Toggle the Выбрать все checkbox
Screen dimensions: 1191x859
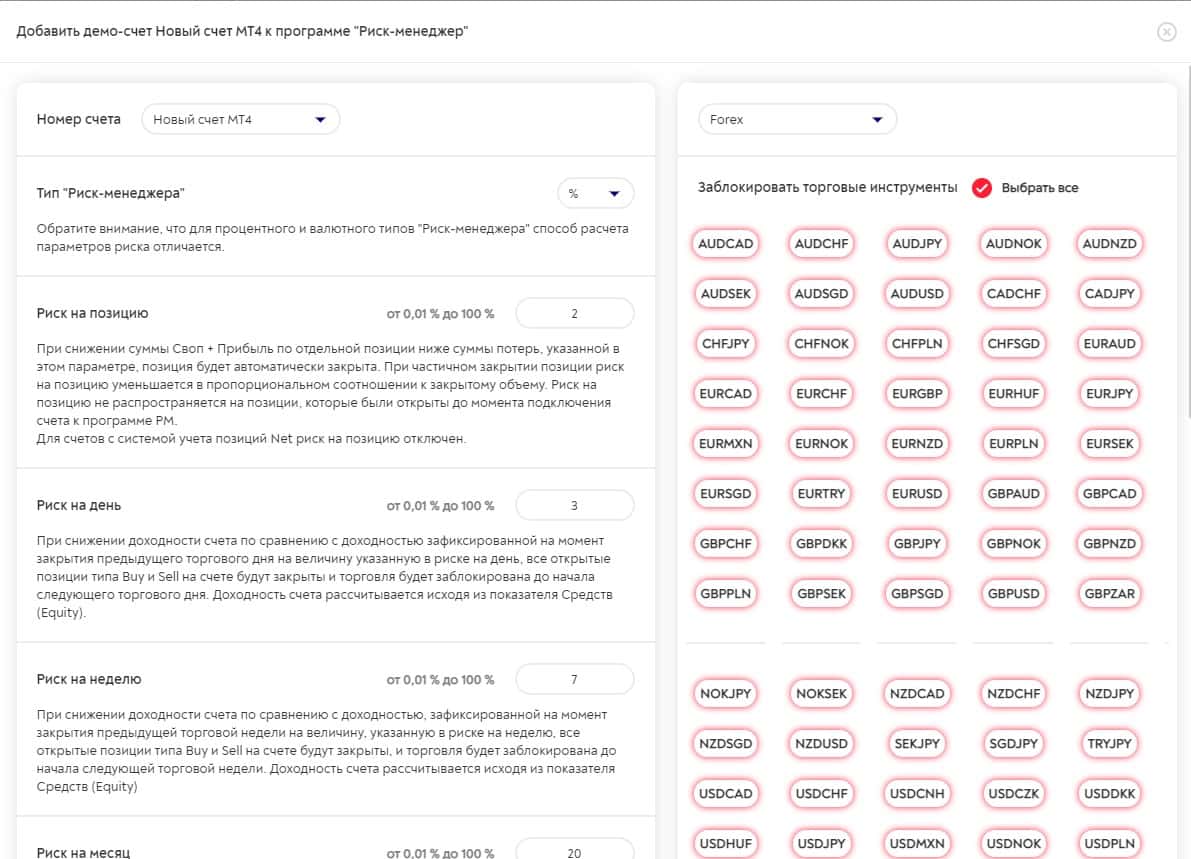981,188
